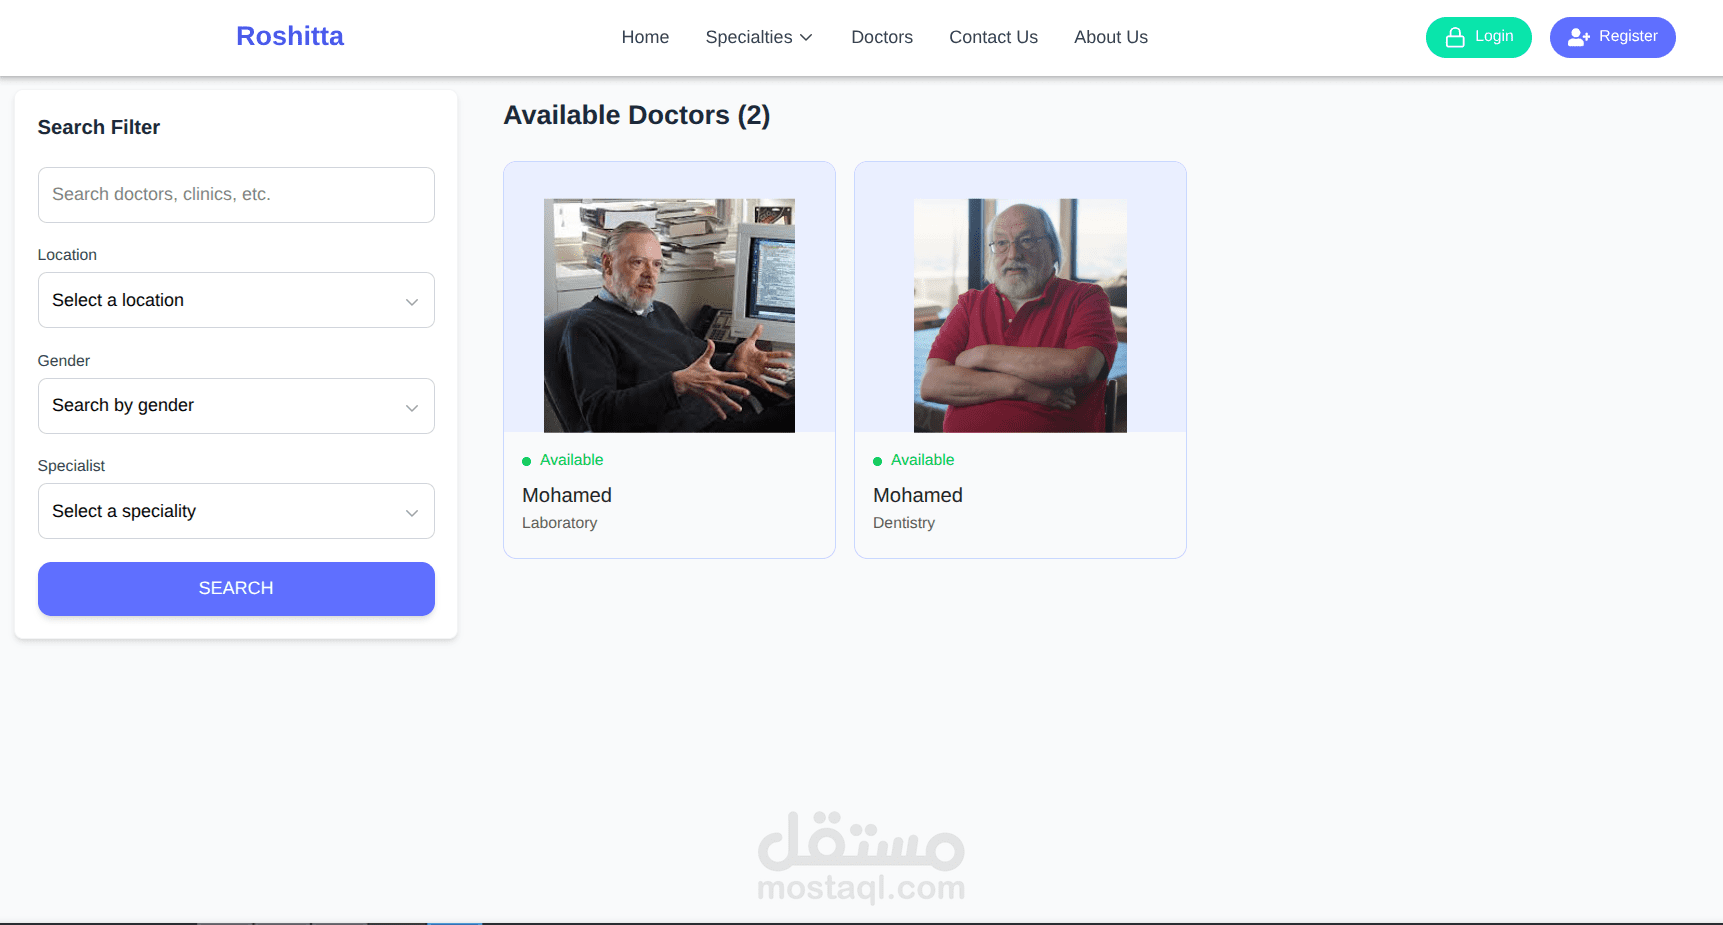The height and width of the screenshot is (925, 1723).
Task: Focus the search doctors, clinics input
Action: pyautogui.click(x=236, y=195)
